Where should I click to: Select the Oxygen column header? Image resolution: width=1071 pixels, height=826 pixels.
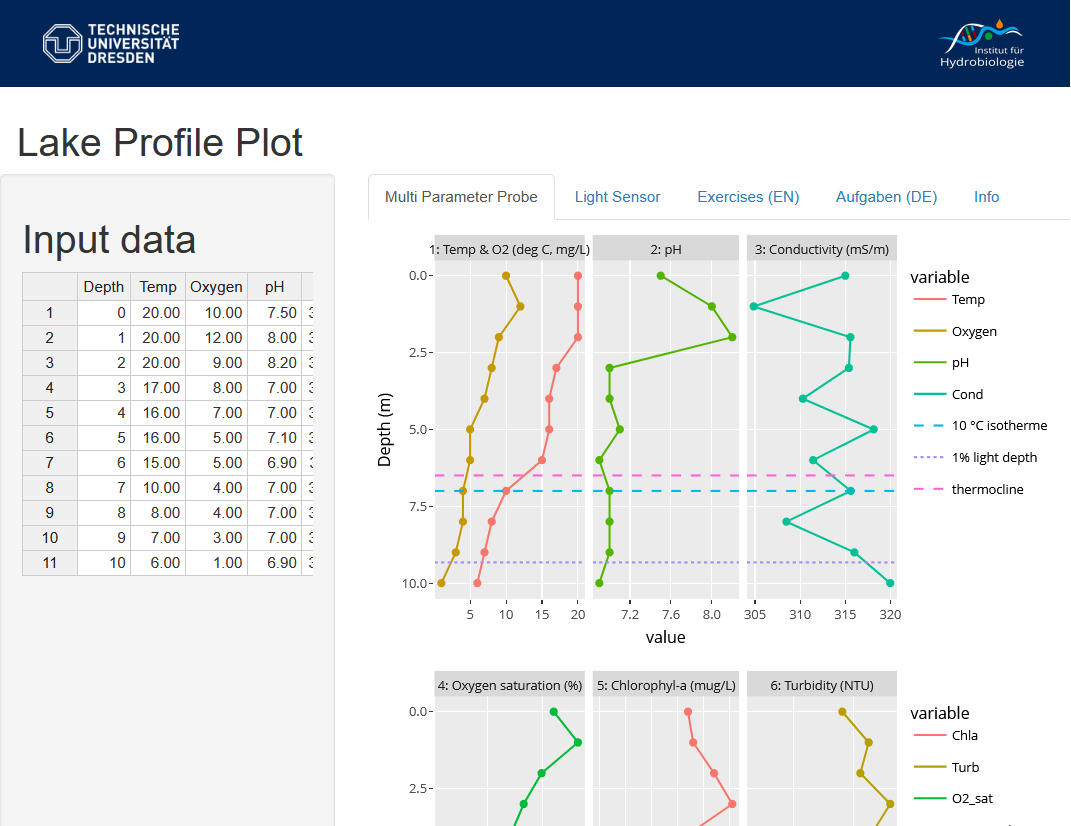[216, 287]
